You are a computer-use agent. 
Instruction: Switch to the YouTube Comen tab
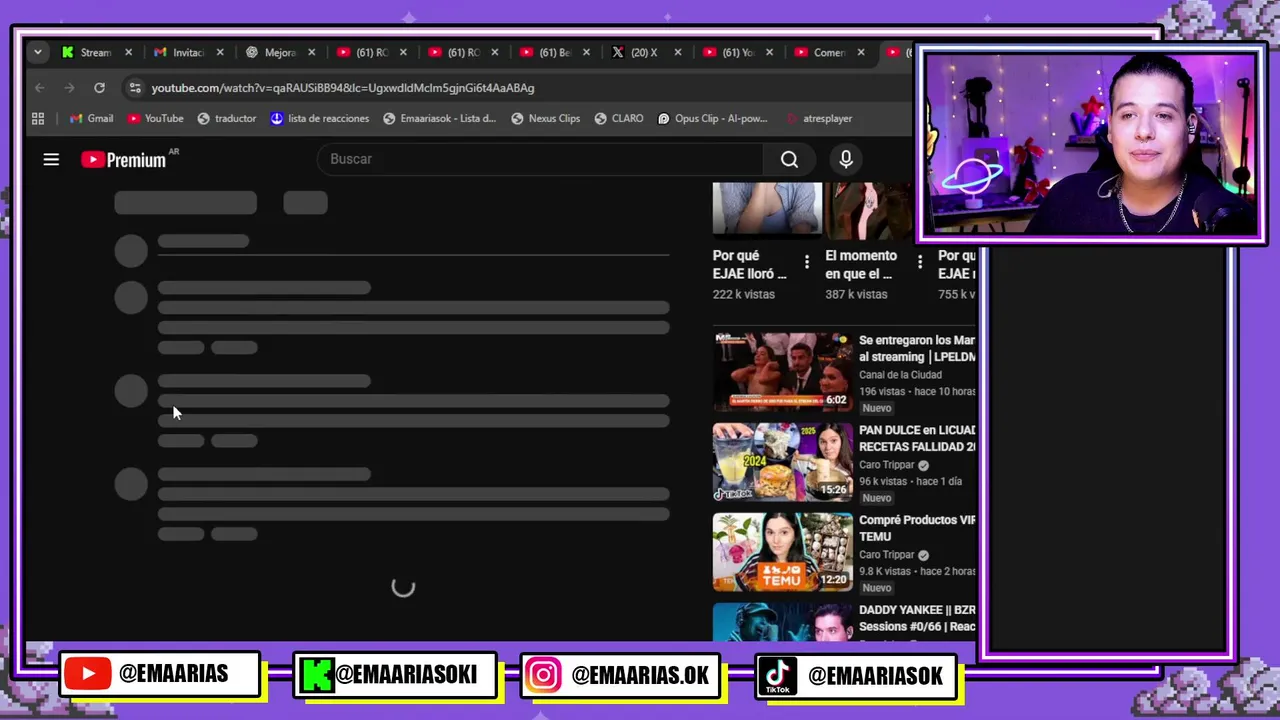(x=820, y=52)
